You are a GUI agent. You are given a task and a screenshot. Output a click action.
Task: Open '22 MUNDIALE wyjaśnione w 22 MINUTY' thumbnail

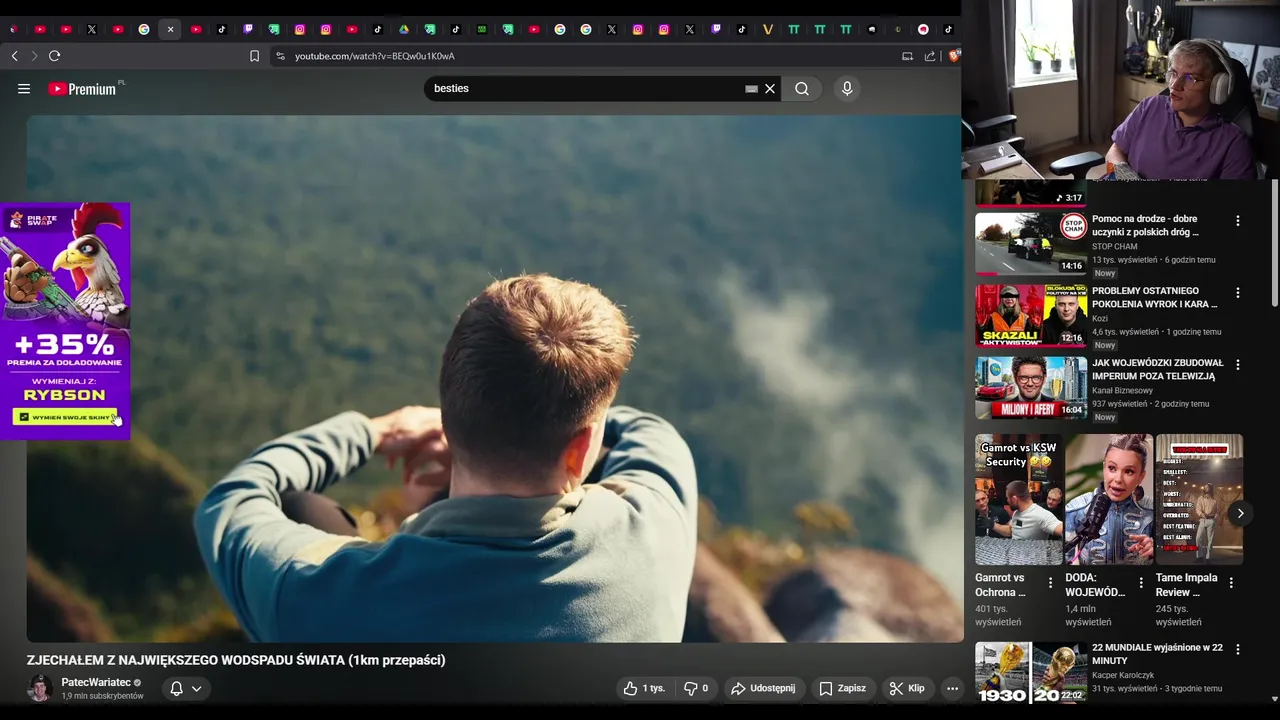point(1031,672)
